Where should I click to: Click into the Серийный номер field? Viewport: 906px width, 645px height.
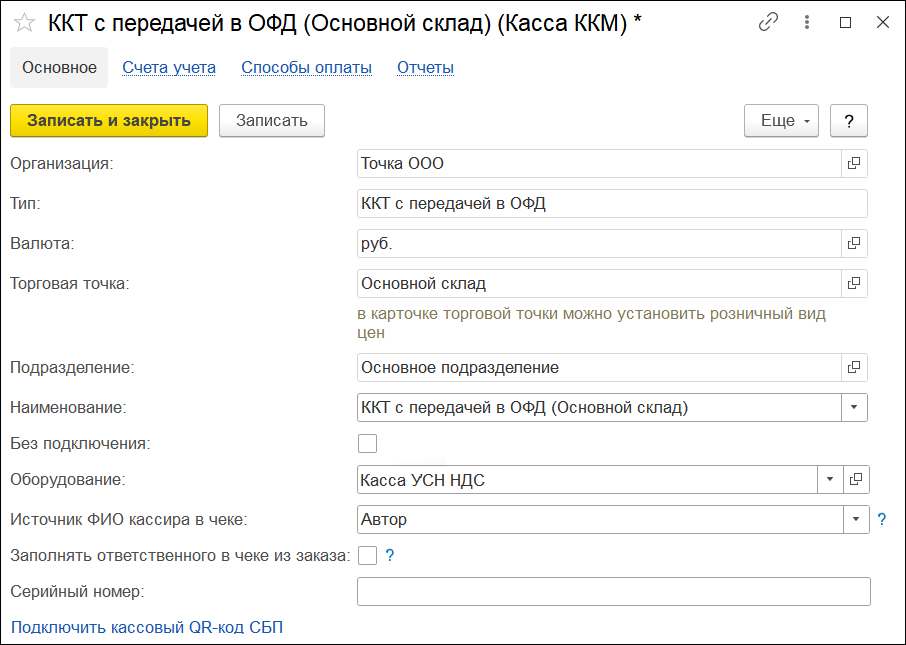(x=613, y=591)
